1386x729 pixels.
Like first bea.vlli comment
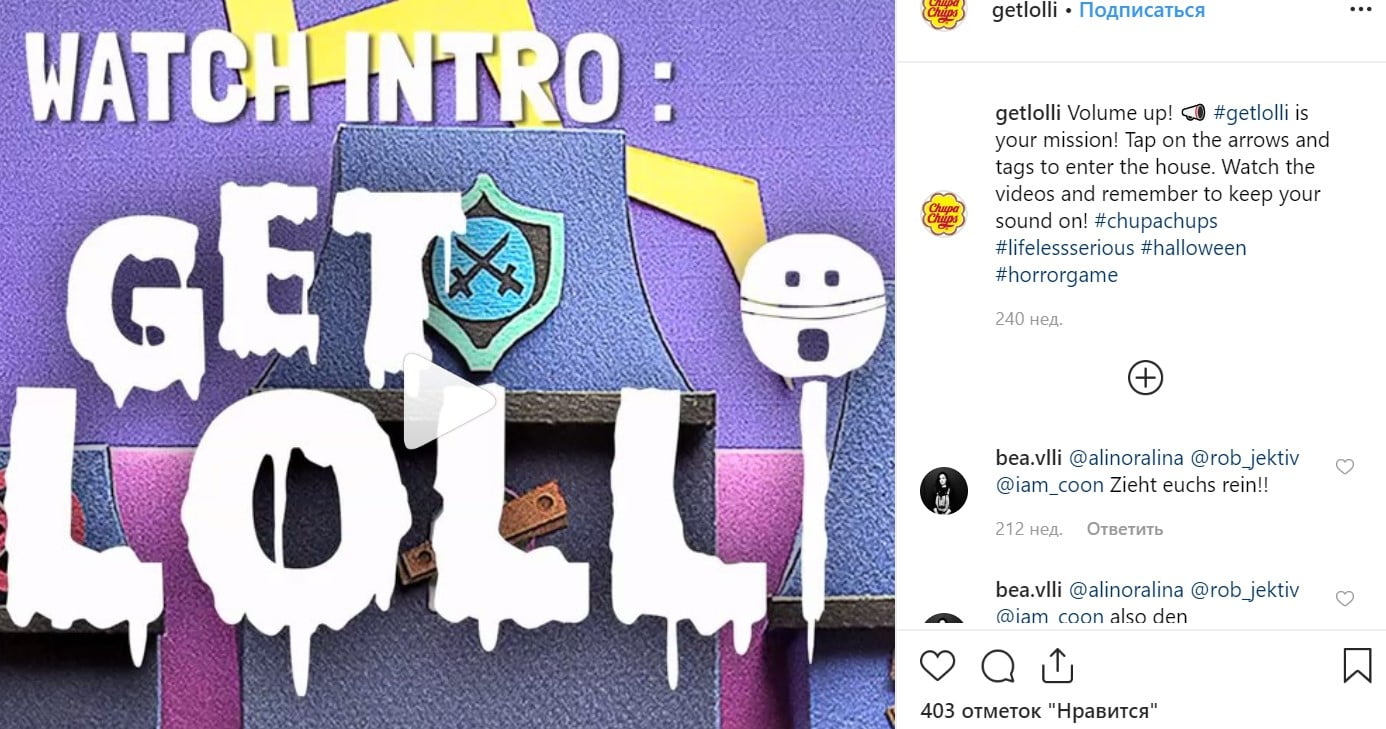[1345, 467]
